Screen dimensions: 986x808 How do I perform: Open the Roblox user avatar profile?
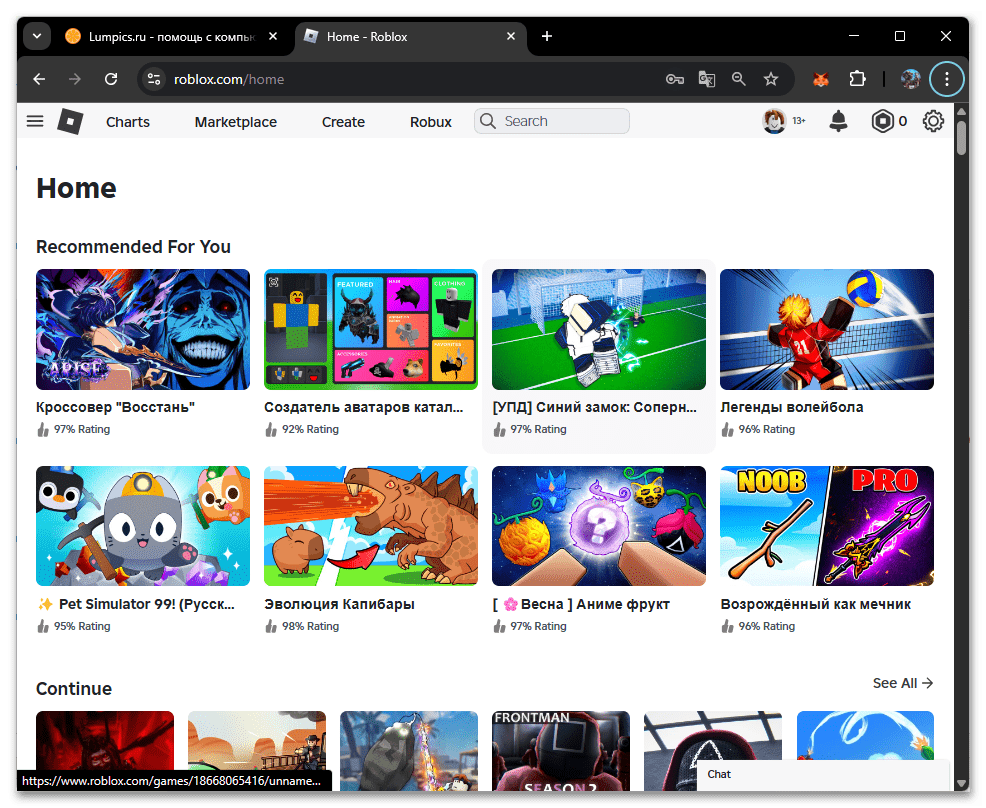pos(774,121)
